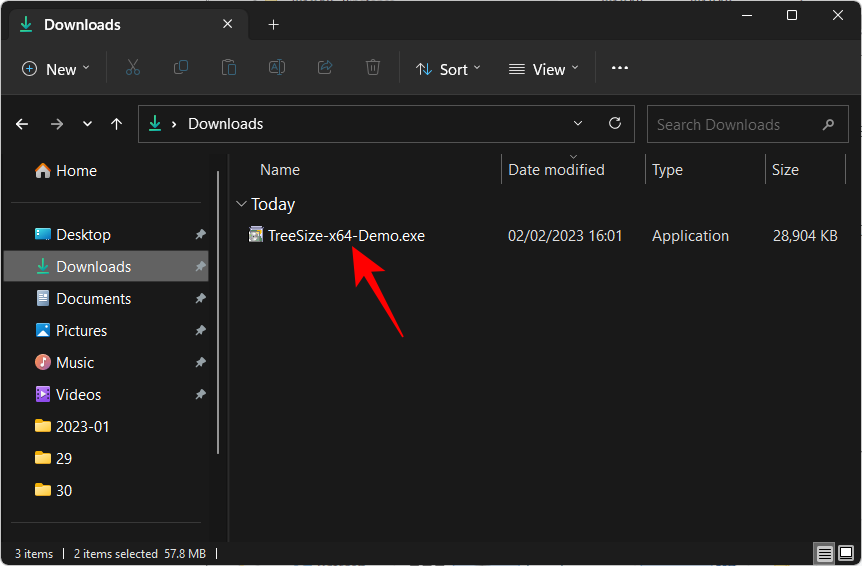This screenshot has height=566, width=862.
Task: Open folder 29 in the sidebar
Action: [x=106, y=458]
